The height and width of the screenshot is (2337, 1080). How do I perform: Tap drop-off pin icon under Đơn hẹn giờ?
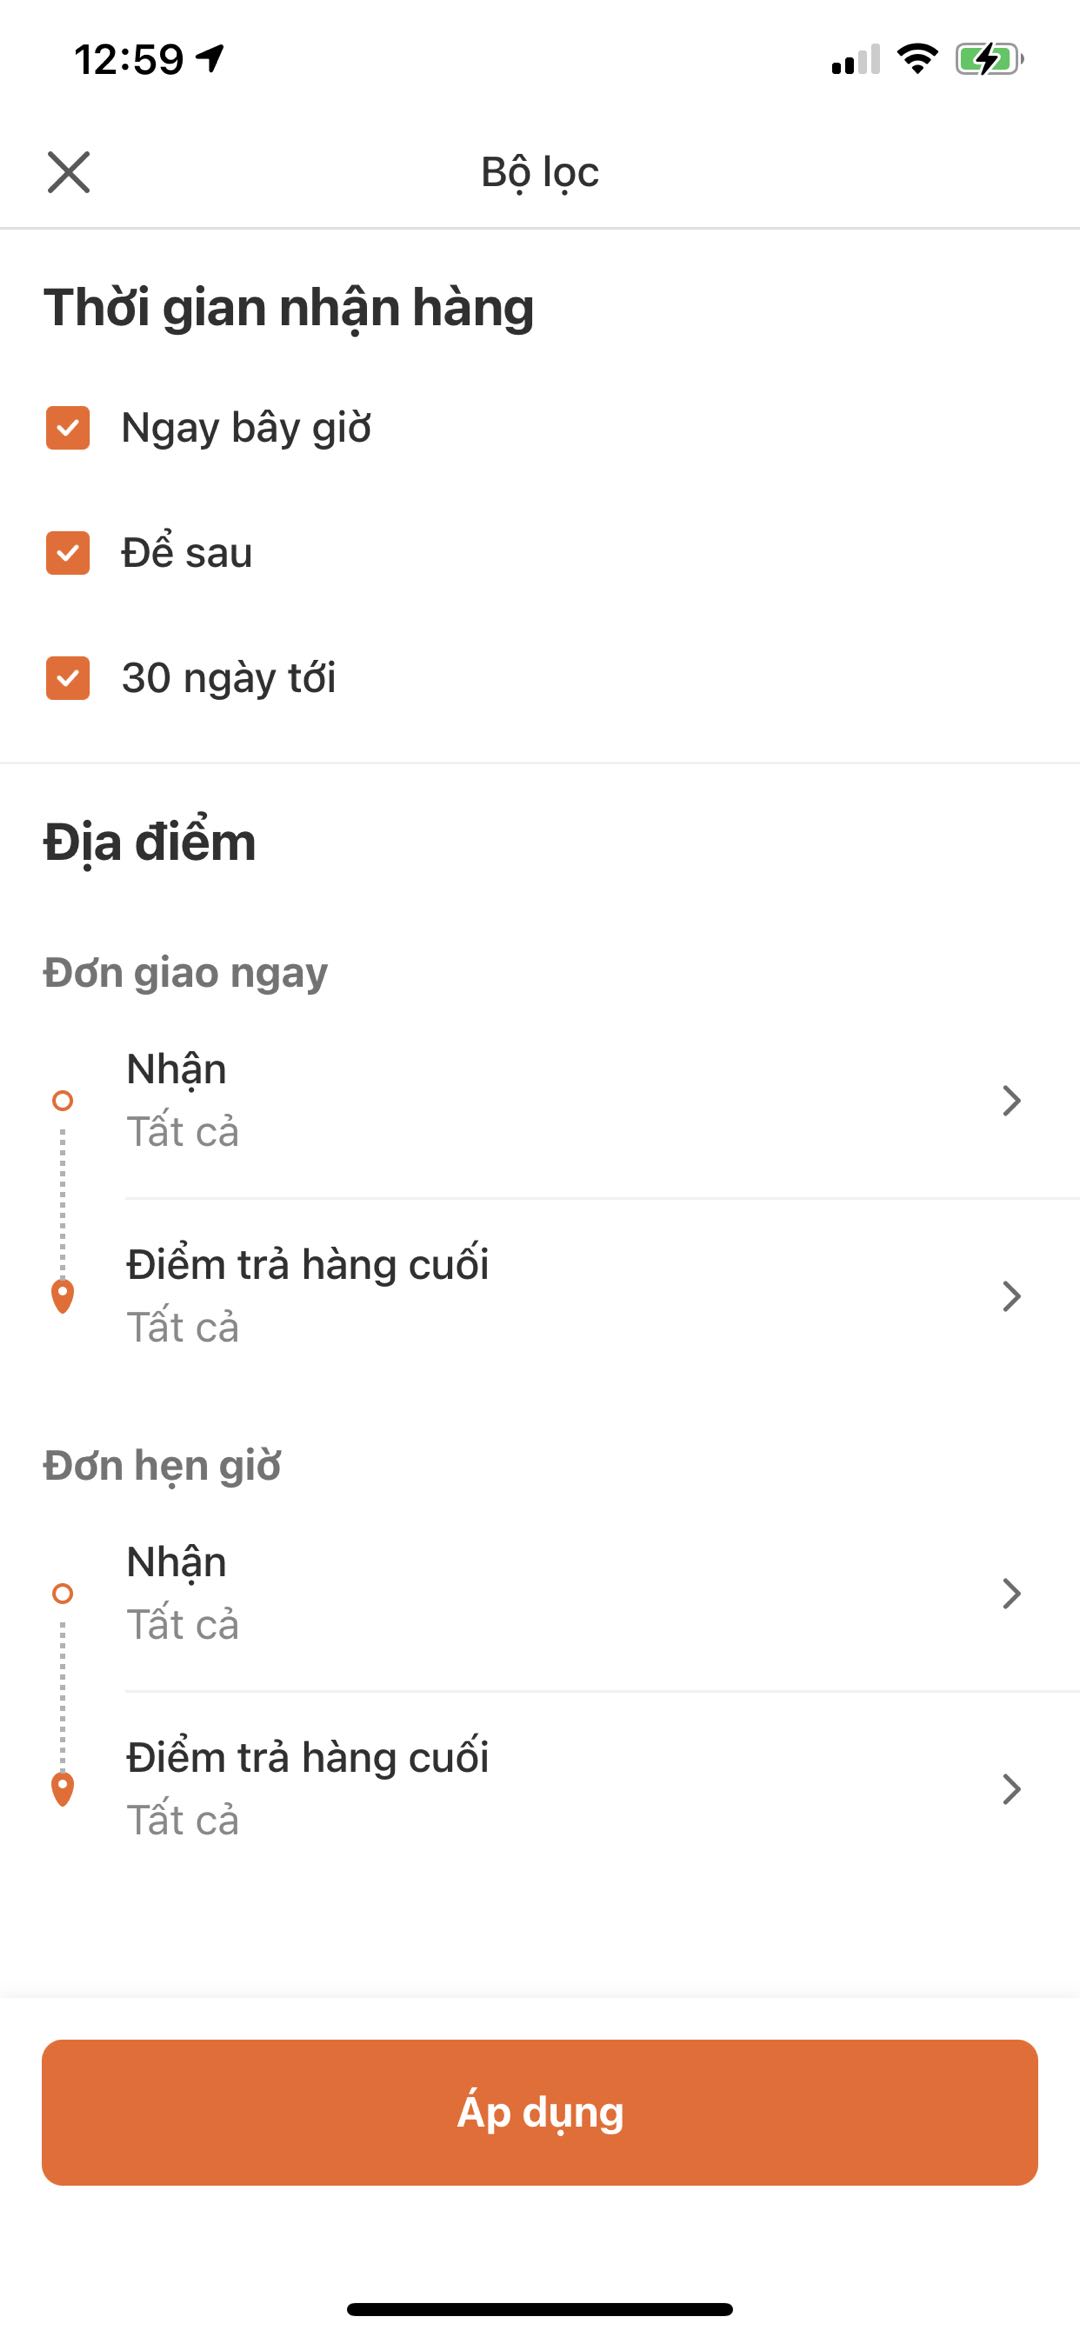point(62,1789)
